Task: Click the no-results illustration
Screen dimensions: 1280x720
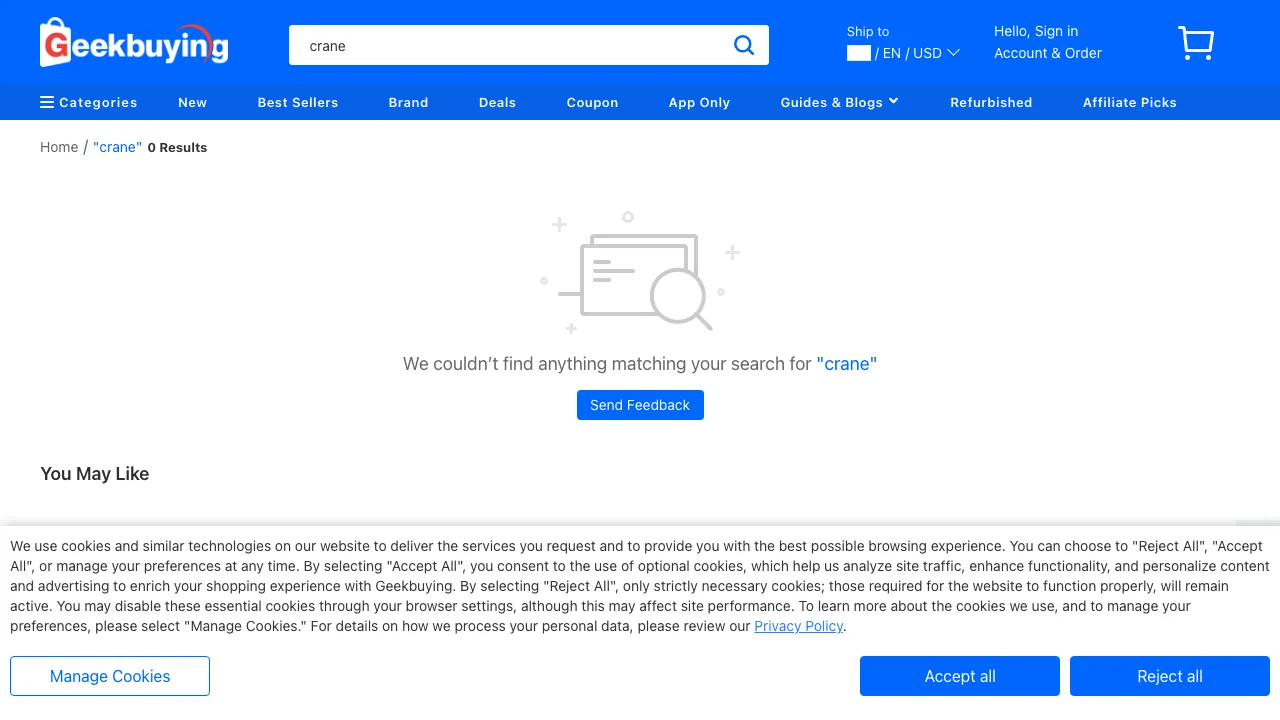Action: tap(640, 272)
